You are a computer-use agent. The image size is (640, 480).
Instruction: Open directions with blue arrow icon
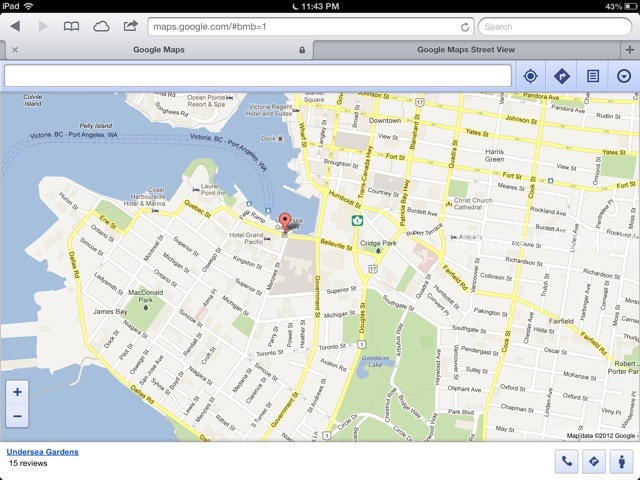562,76
